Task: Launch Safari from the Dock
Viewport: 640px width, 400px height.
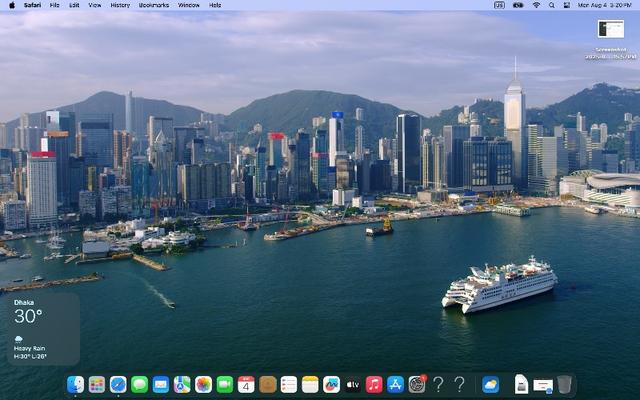Action: [x=118, y=384]
